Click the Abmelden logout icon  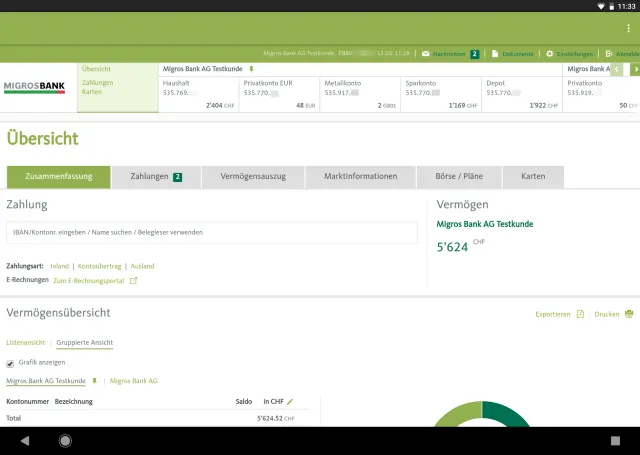coord(609,53)
